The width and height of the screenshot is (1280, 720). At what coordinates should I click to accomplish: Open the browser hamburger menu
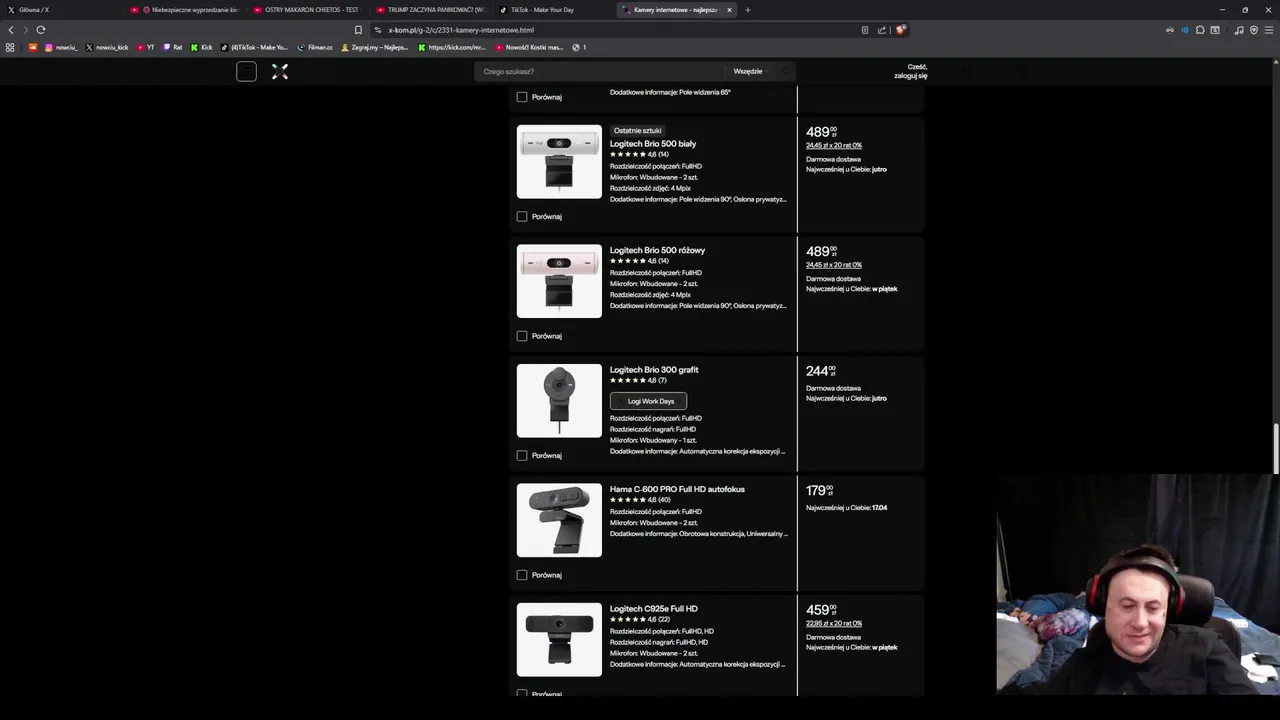tap(1269, 30)
